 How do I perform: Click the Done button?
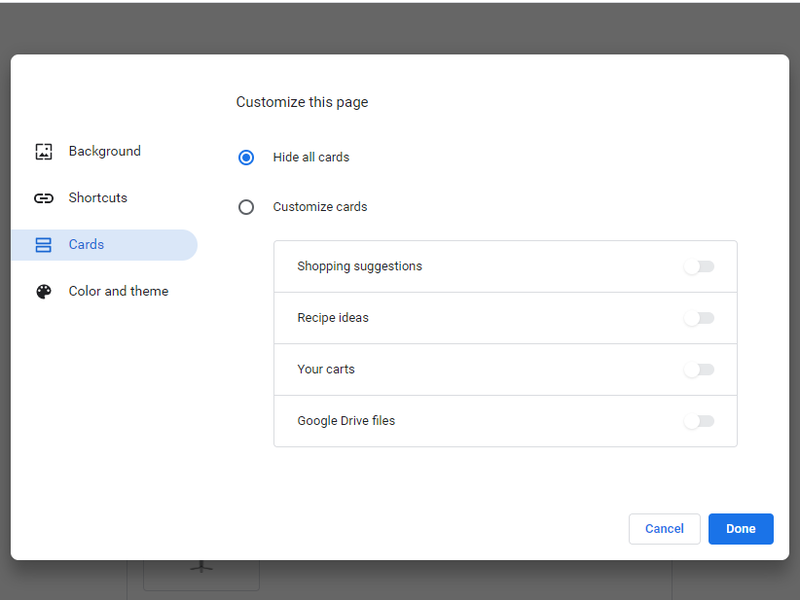click(x=740, y=528)
